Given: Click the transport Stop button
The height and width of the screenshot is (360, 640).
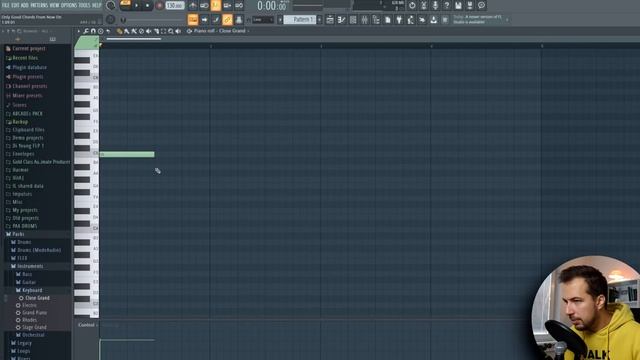Looking at the screenshot, I should pos(147,5).
